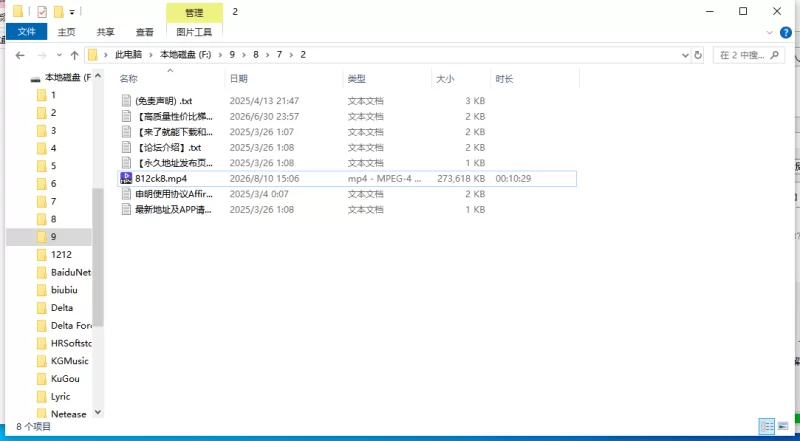Switch to the 查看 tab
The height and width of the screenshot is (441, 800).
click(x=144, y=32)
